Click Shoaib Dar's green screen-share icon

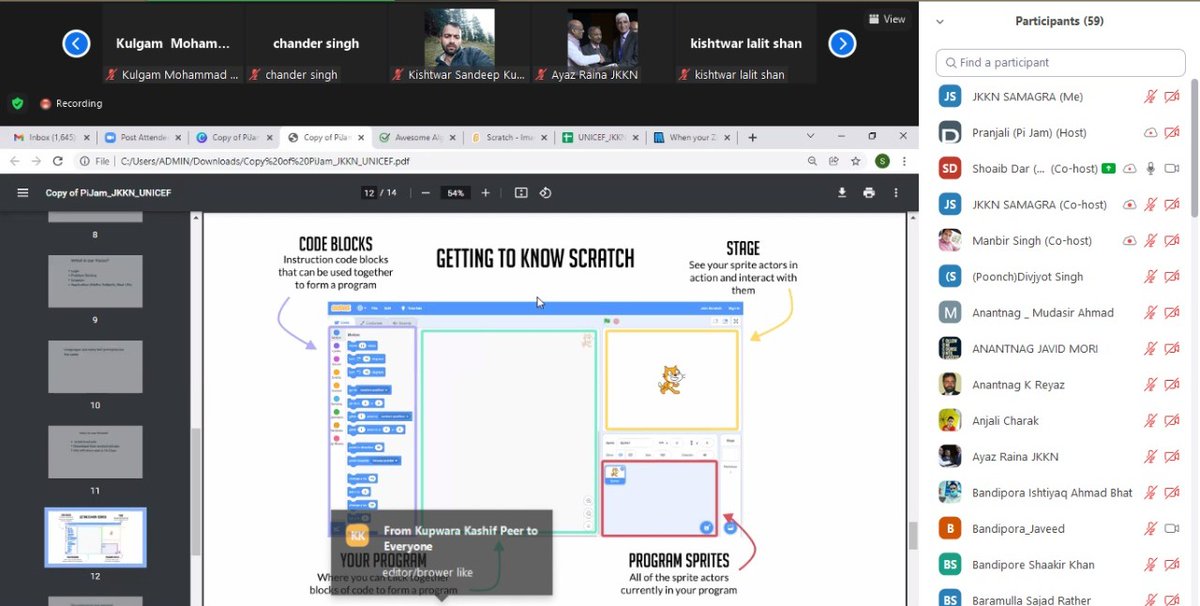(x=1109, y=168)
